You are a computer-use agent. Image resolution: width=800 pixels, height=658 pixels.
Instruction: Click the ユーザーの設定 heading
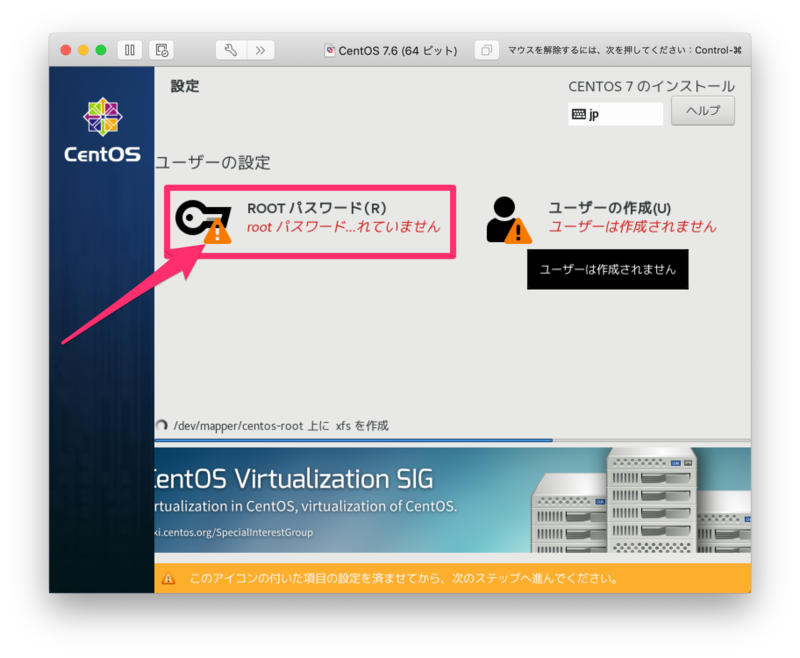[x=213, y=163]
